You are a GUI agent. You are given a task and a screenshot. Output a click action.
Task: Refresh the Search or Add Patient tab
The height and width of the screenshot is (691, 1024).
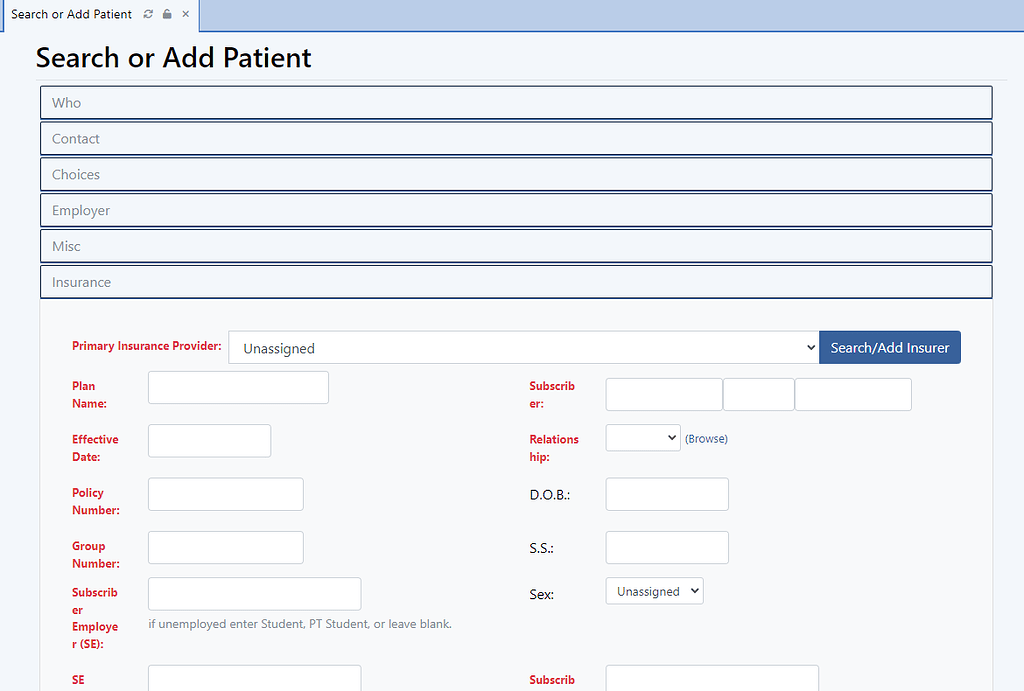tap(148, 14)
